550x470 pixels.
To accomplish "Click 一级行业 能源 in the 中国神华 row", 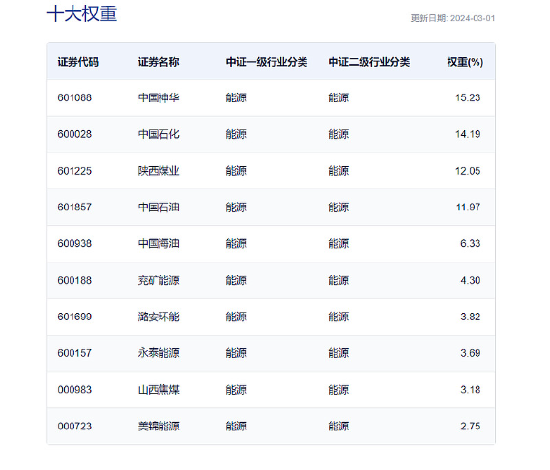I will [x=236, y=98].
